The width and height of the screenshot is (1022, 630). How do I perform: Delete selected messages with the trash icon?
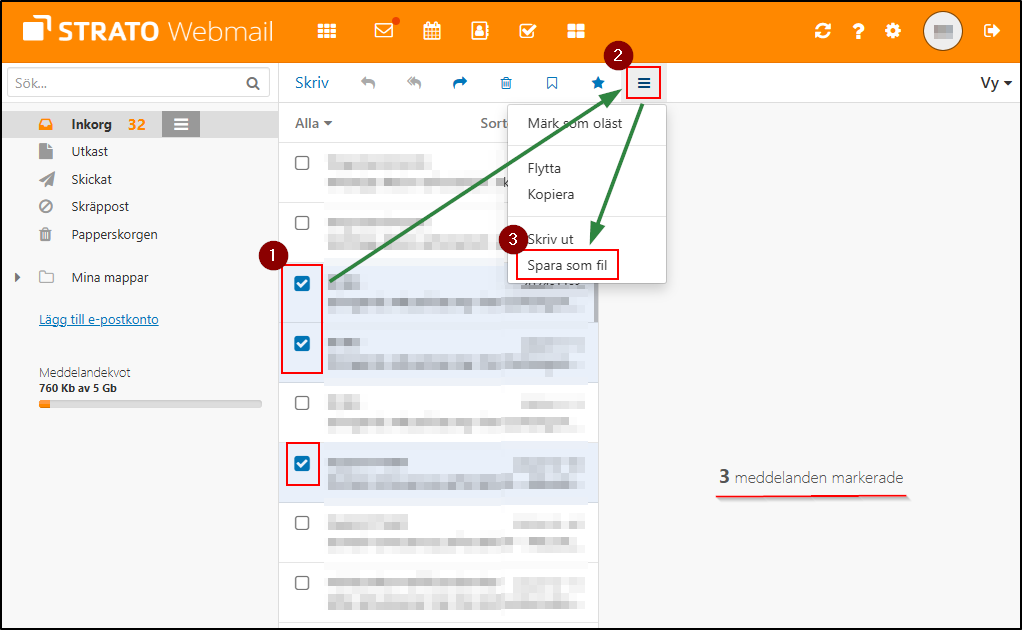click(x=506, y=83)
